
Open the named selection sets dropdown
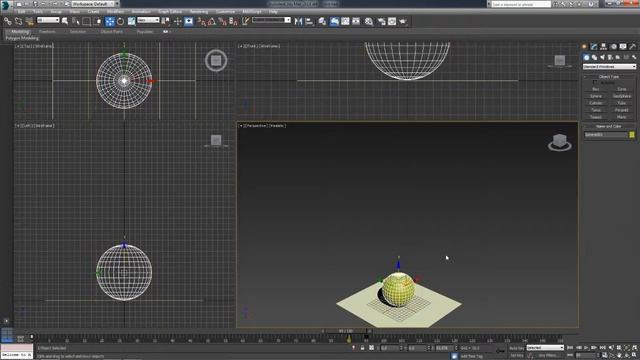tap(271, 20)
